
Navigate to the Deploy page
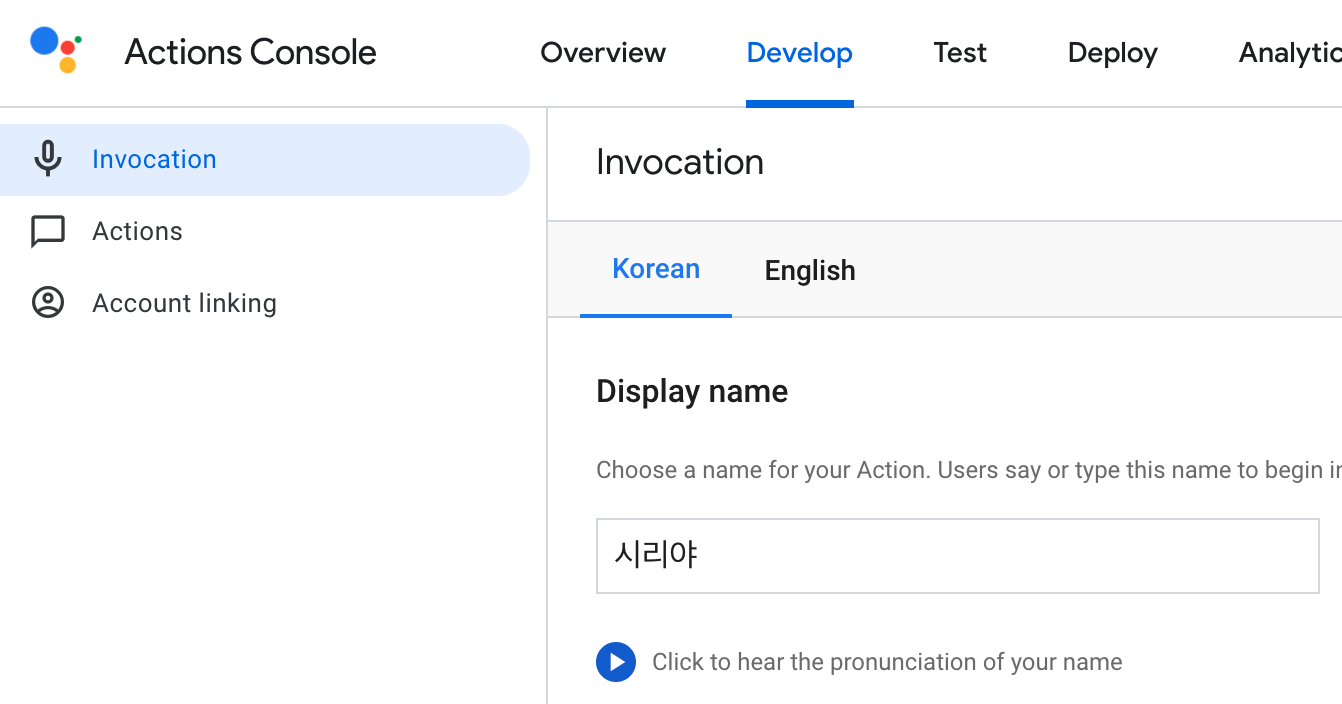click(x=1112, y=53)
